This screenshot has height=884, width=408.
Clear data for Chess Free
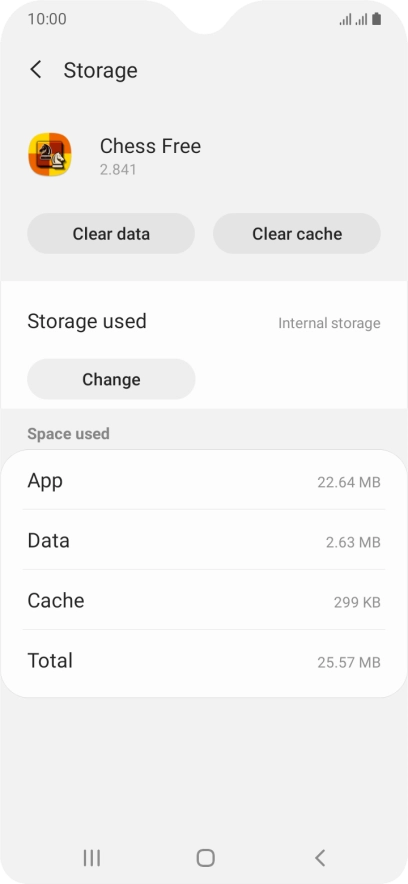(111, 233)
